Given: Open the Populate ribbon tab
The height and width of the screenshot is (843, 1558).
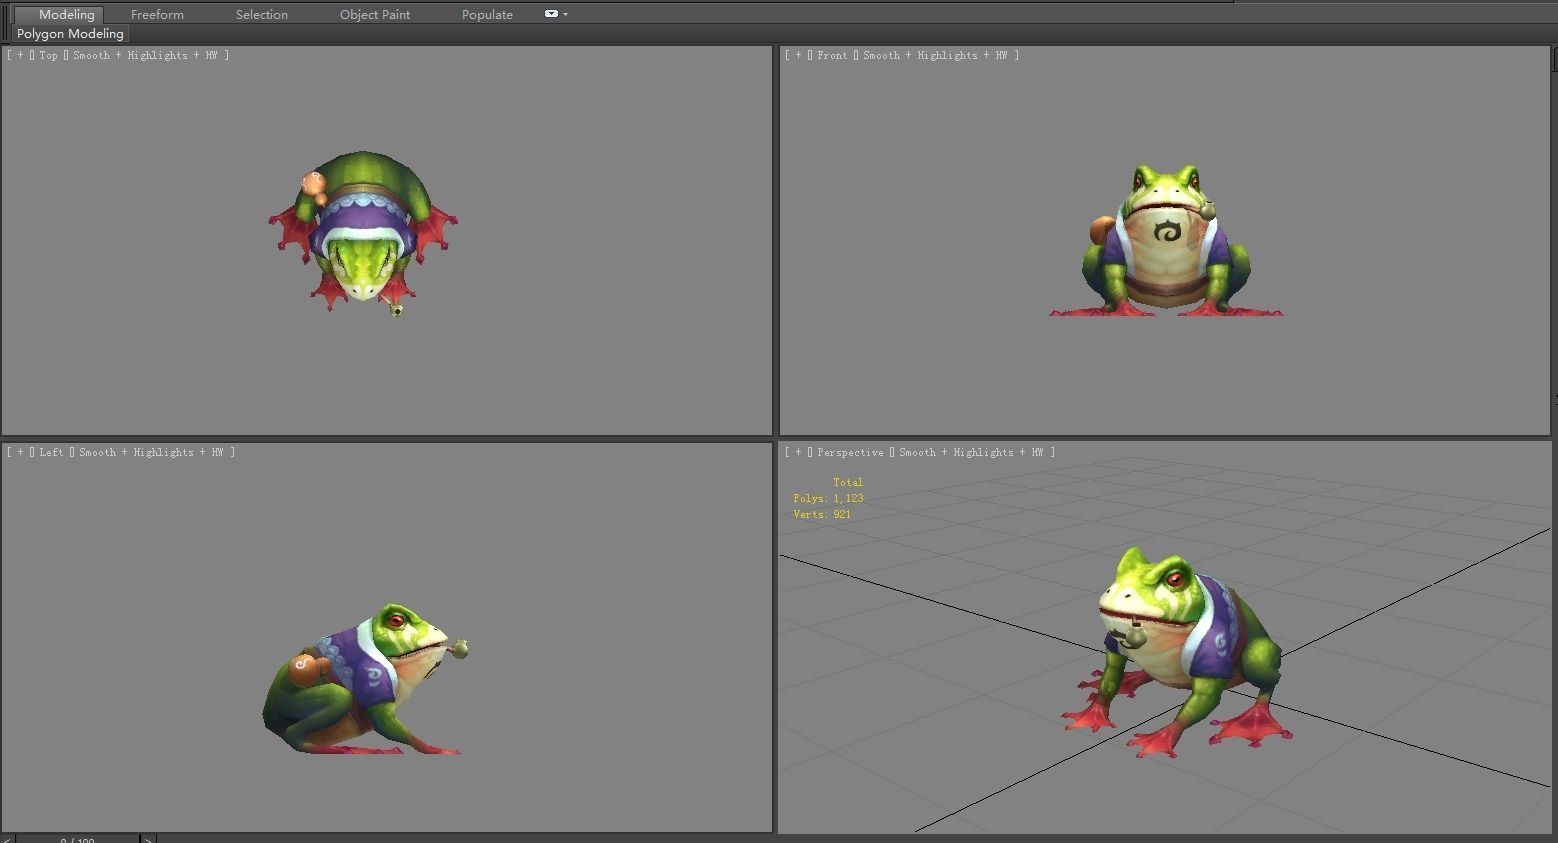Looking at the screenshot, I should tap(487, 14).
